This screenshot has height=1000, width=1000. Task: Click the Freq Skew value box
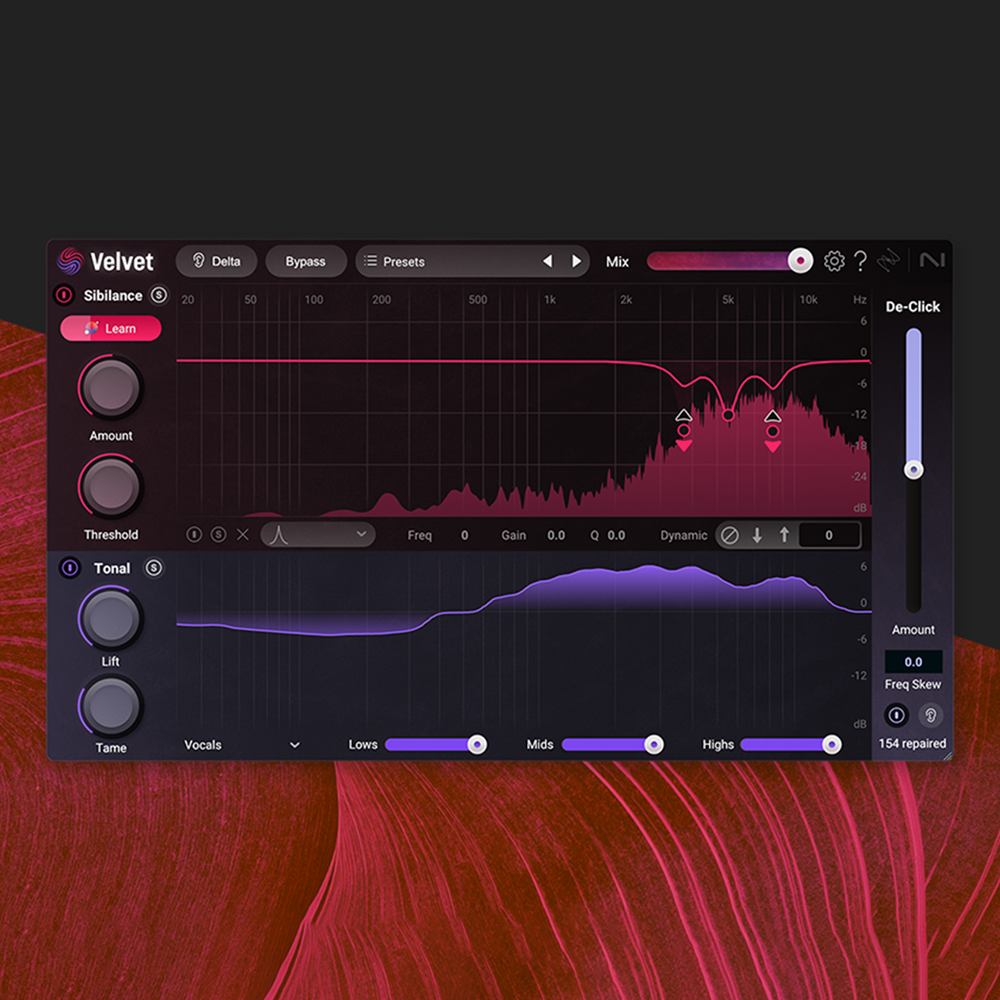[913, 661]
